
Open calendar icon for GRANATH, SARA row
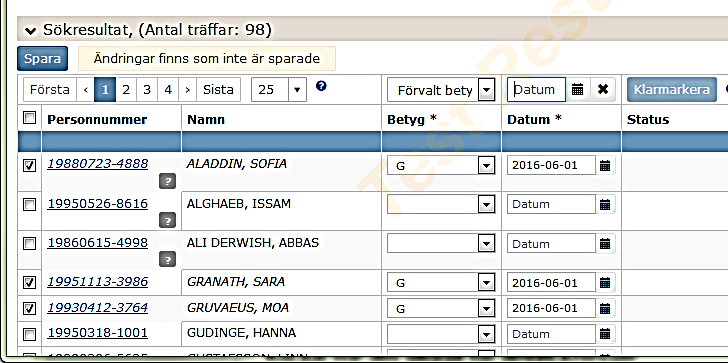click(x=605, y=282)
